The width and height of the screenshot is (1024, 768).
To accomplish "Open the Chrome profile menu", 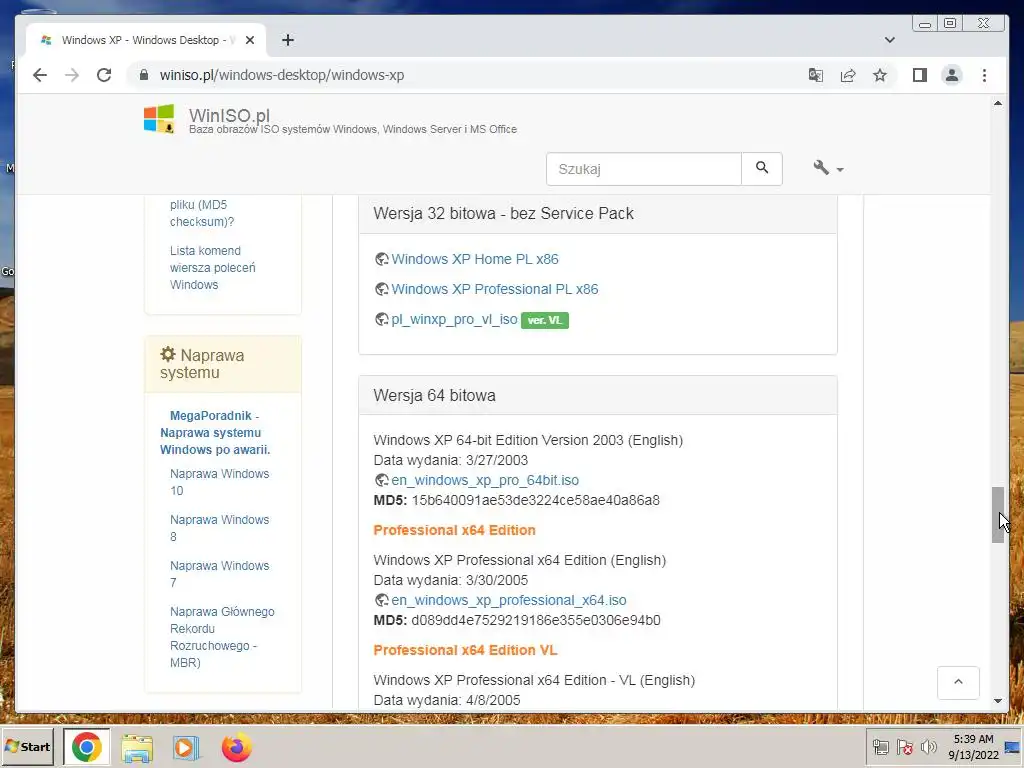I will 952,75.
